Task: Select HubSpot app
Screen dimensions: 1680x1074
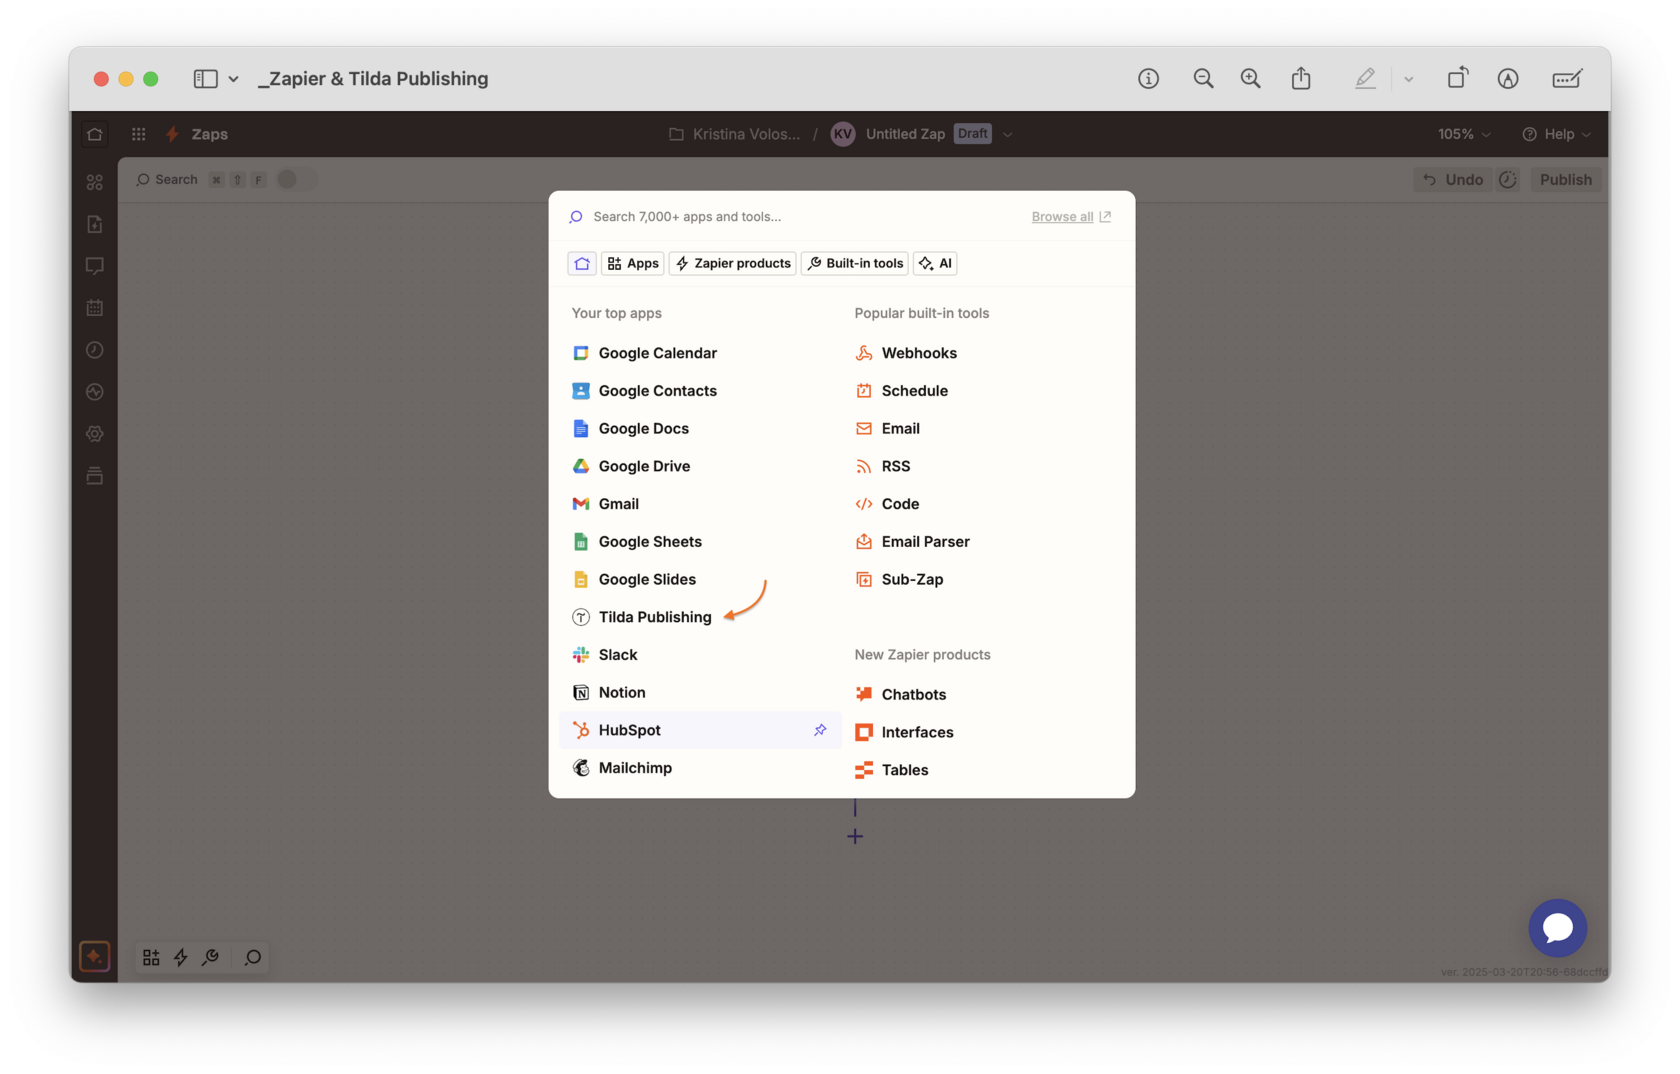Action: [x=700, y=730]
